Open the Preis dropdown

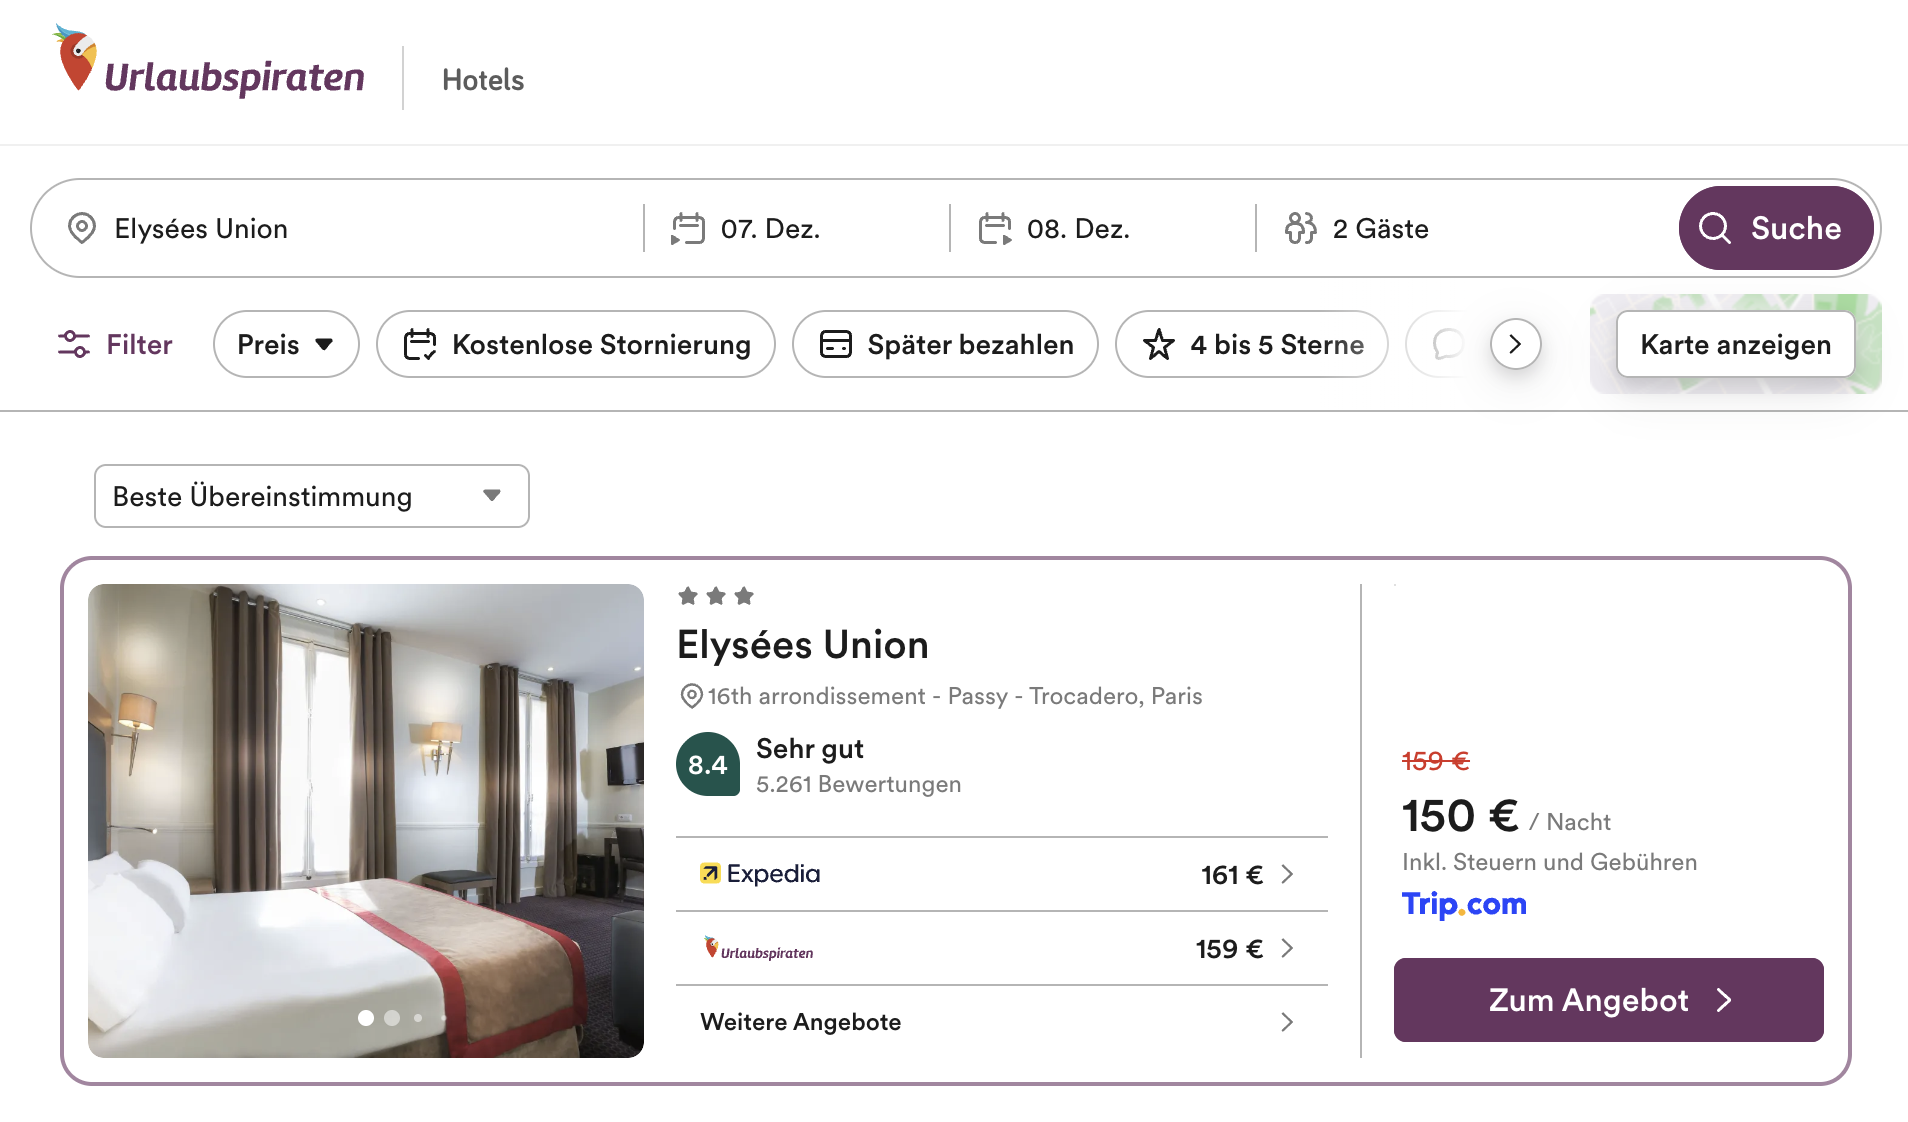point(285,344)
